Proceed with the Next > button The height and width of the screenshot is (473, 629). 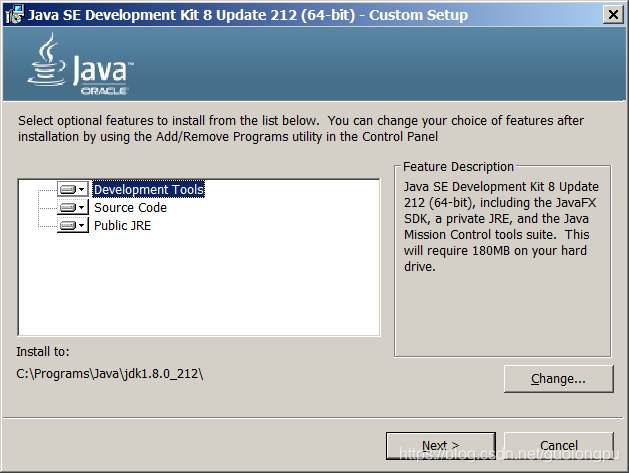point(440,445)
